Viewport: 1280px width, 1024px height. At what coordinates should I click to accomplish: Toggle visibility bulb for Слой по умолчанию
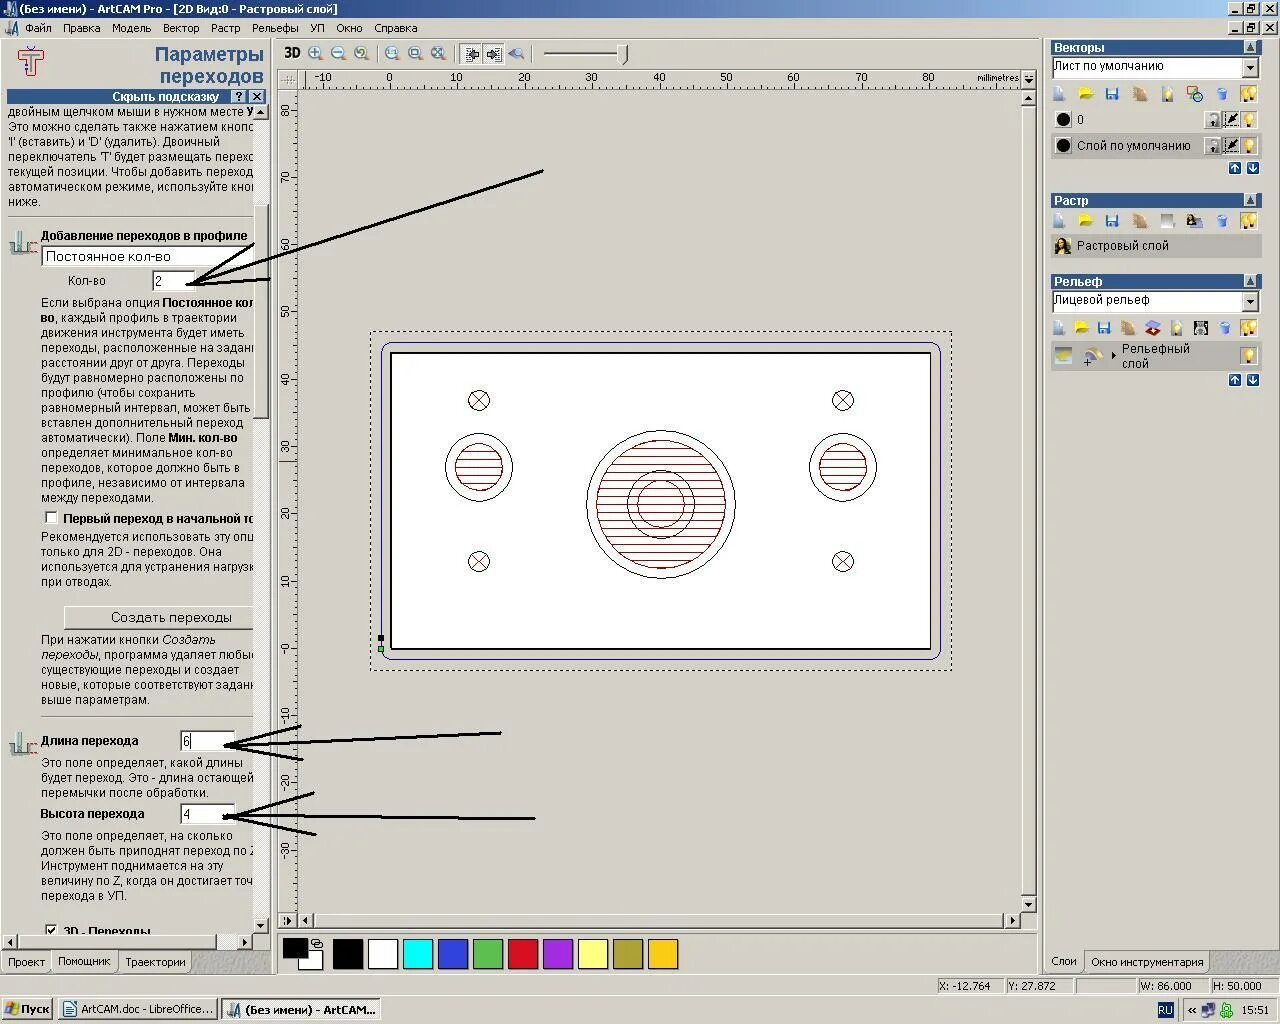click(1249, 145)
